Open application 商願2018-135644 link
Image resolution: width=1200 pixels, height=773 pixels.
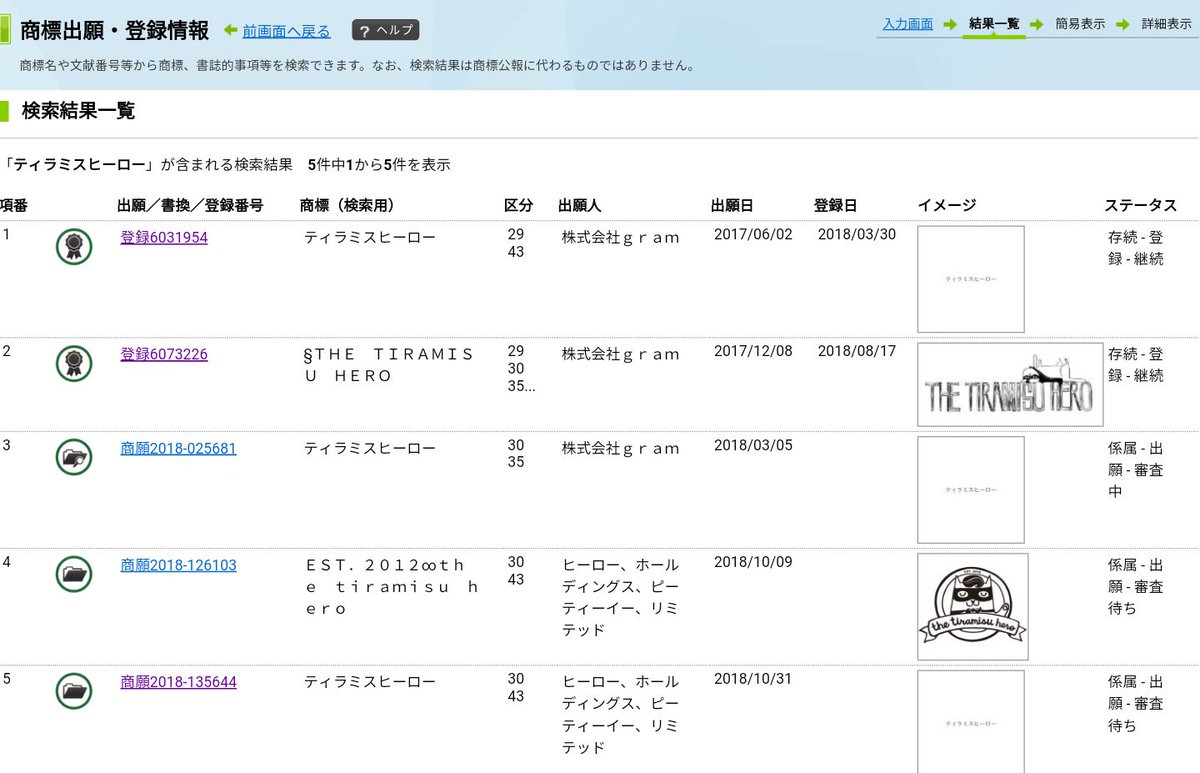click(178, 682)
